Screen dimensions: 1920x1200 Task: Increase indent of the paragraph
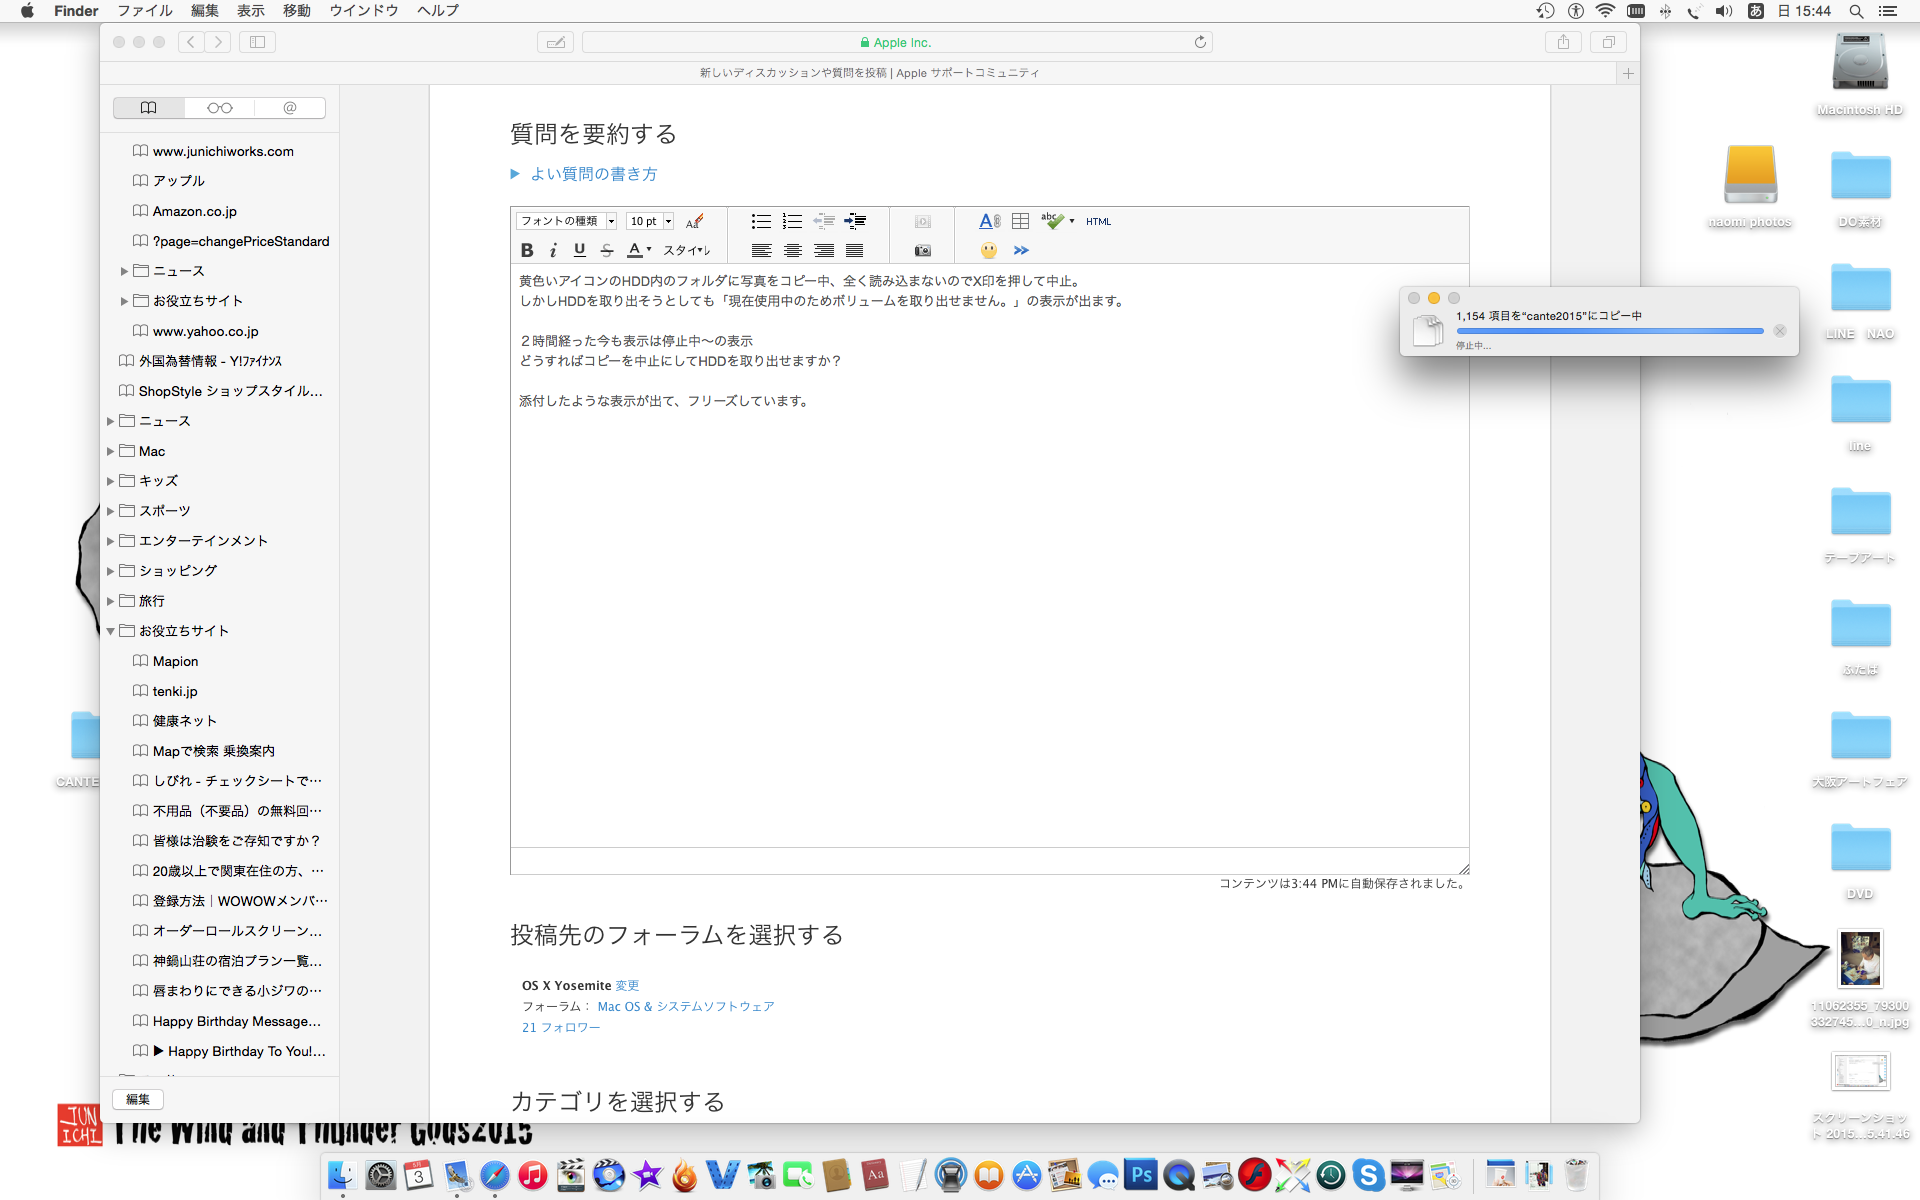[x=855, y=221]
